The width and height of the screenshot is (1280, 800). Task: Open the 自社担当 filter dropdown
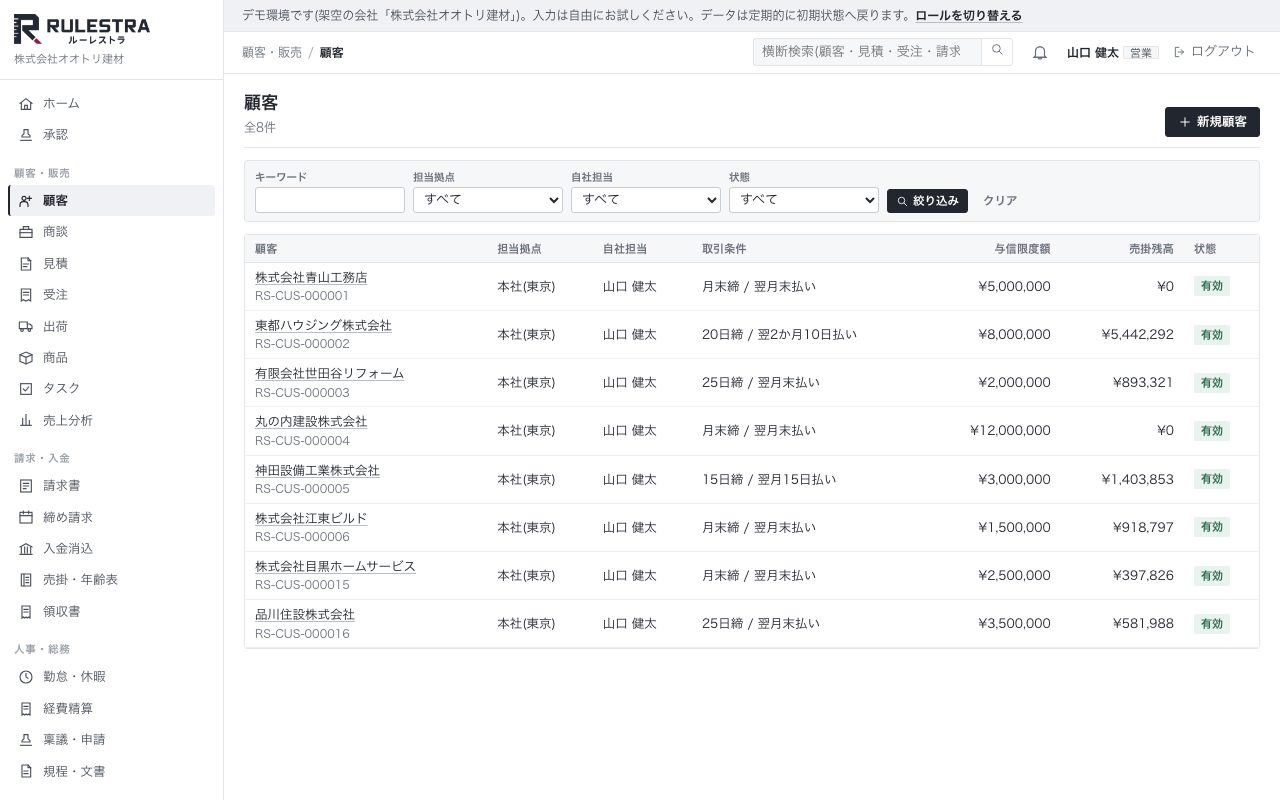coord(646,200)
